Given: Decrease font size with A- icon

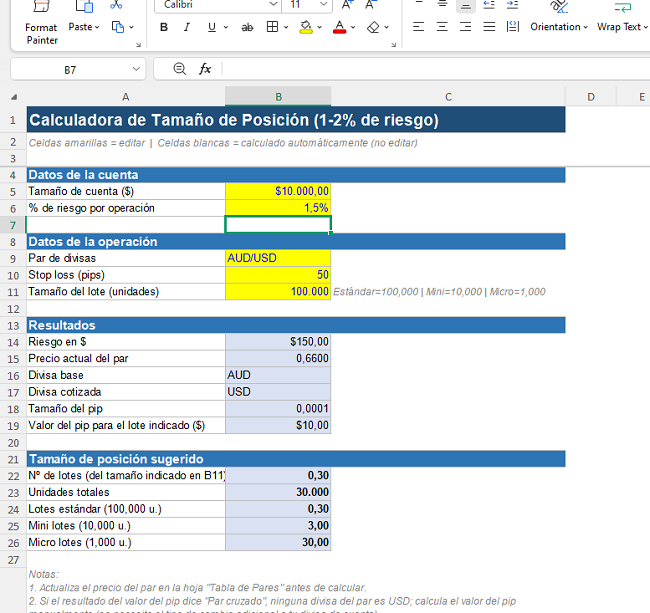Looking at the screenshot, I should point(371,5).
